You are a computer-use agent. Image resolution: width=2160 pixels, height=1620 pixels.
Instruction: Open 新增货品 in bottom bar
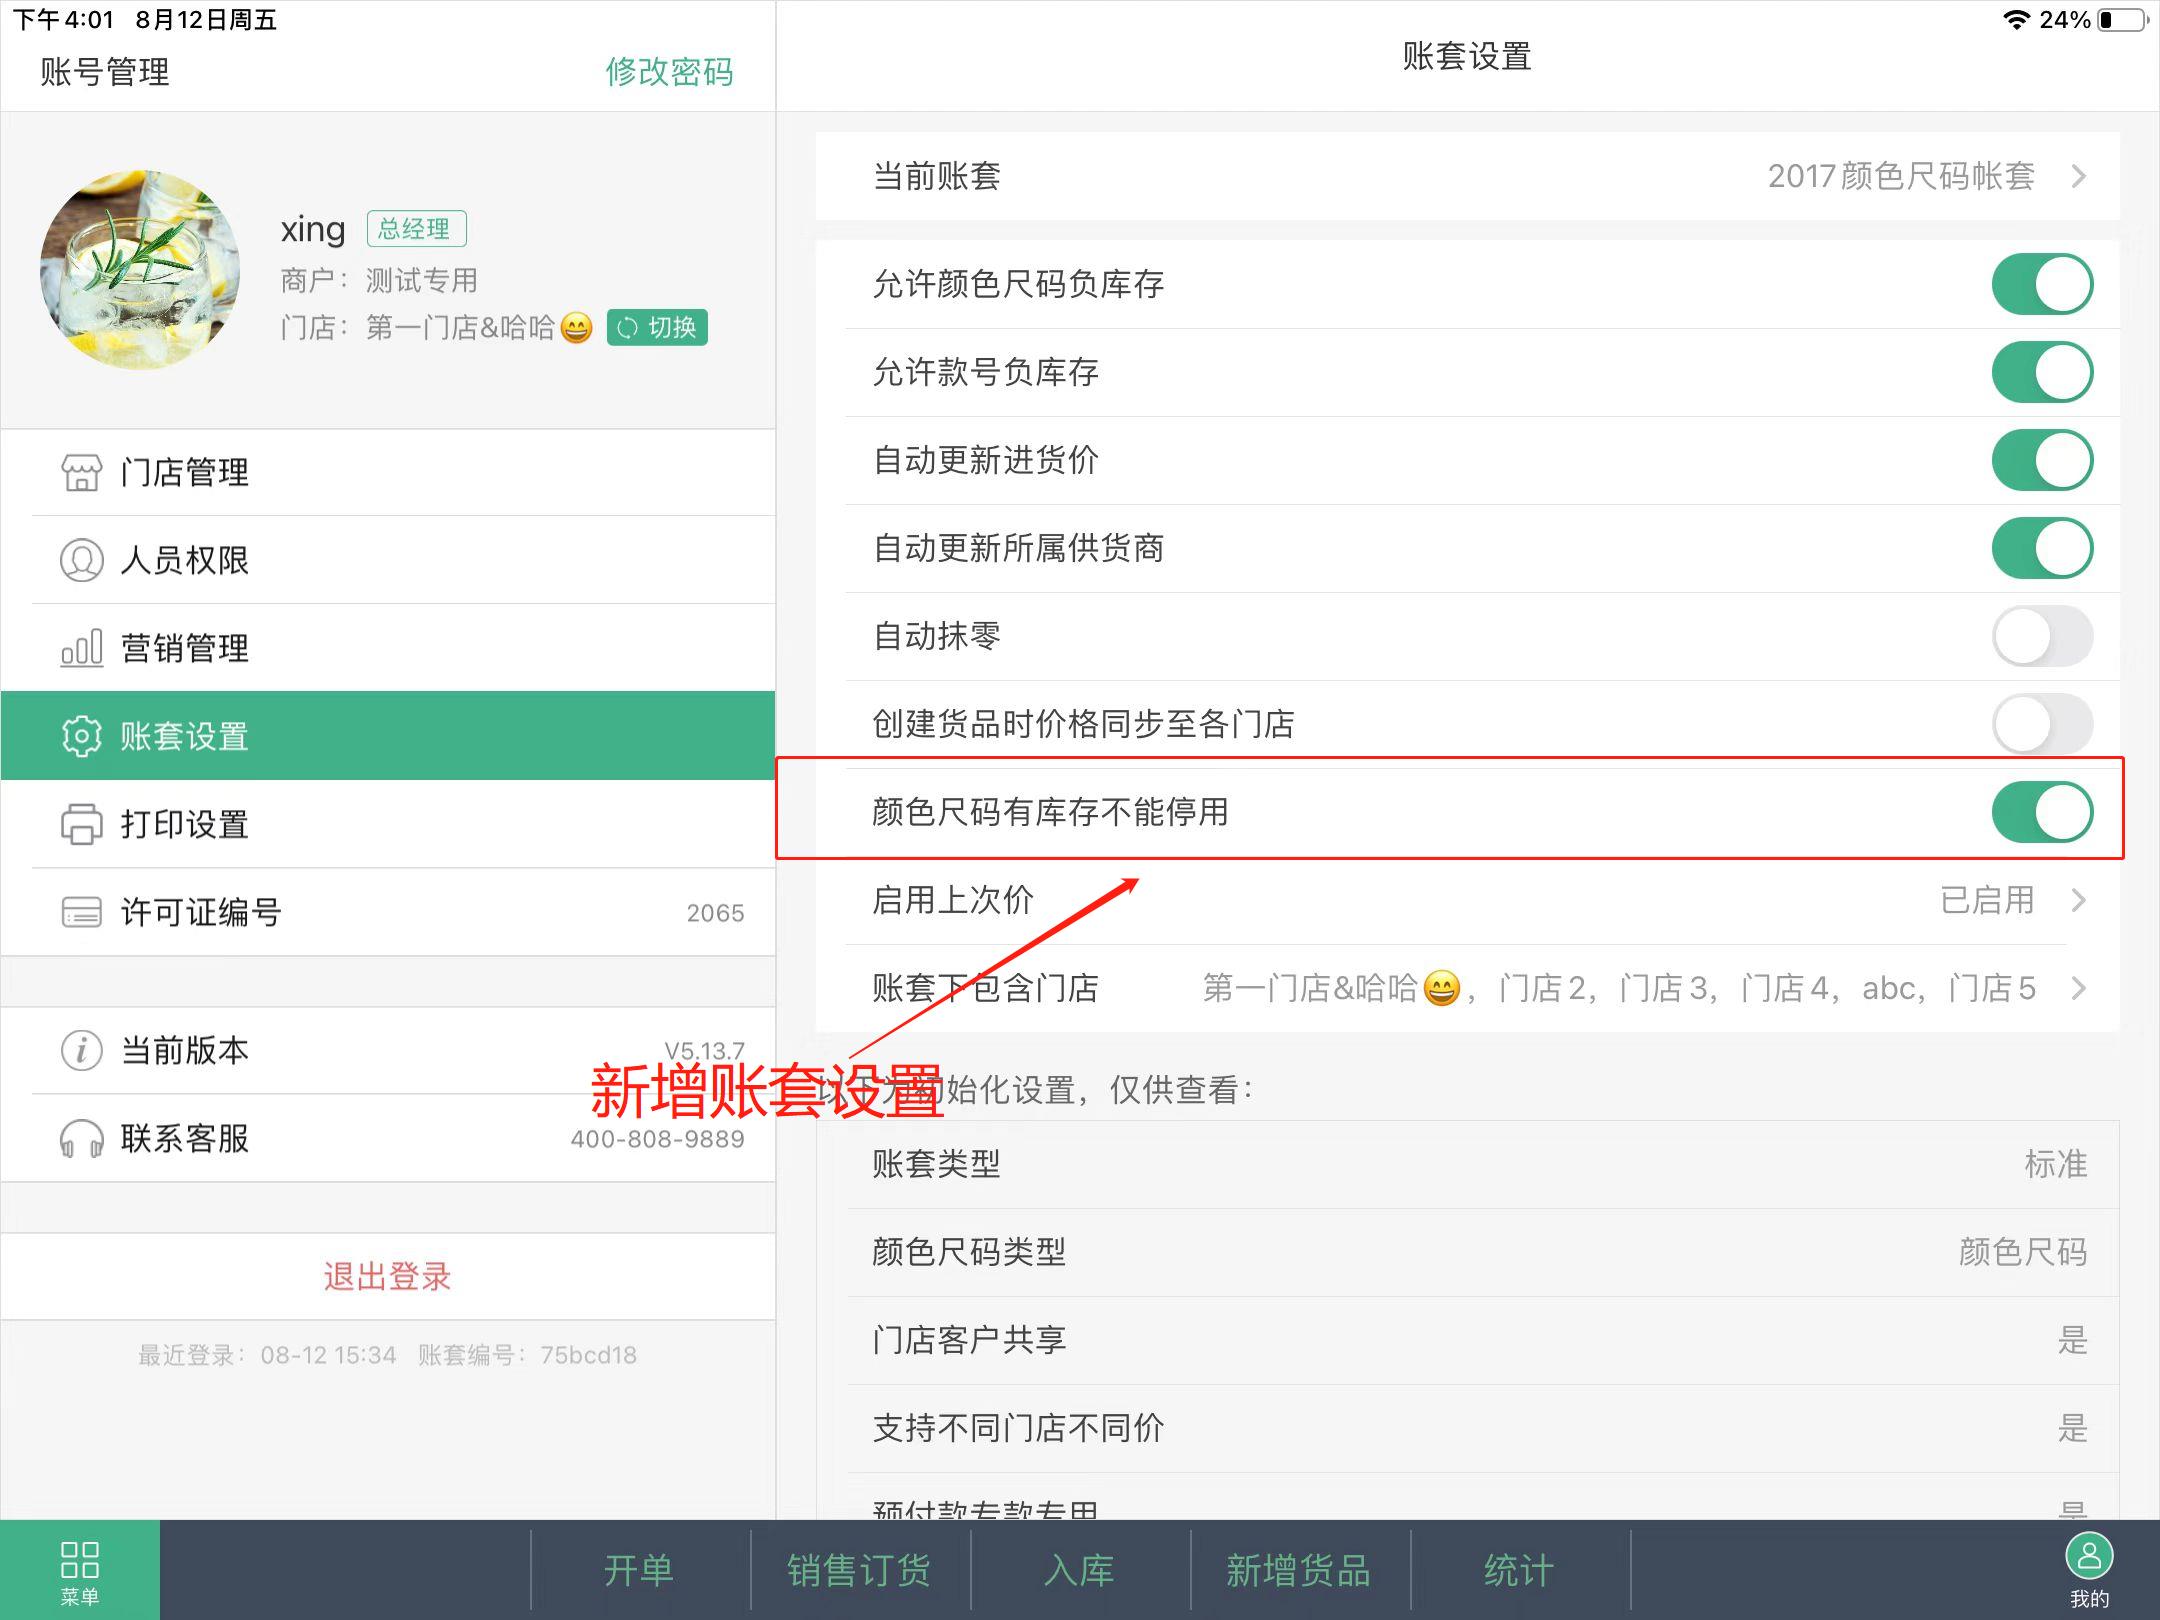coord(1299,1570)
